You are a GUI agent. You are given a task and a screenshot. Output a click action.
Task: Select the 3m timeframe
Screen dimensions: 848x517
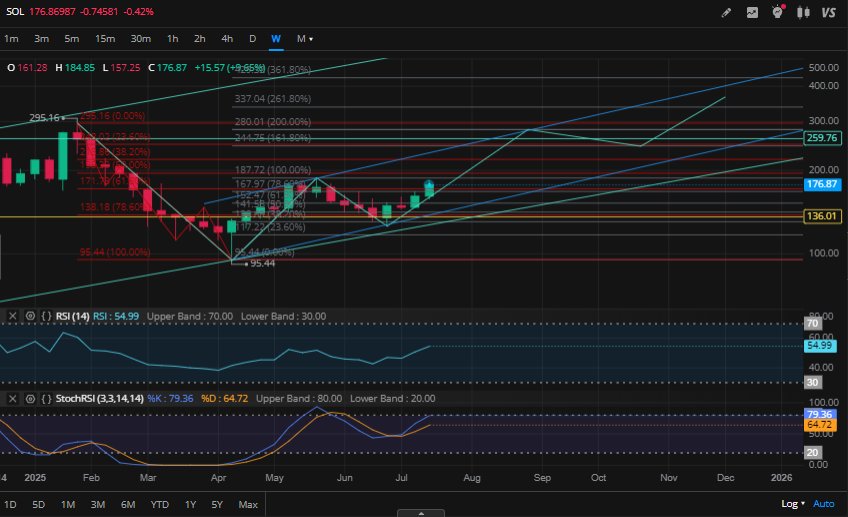coord(42,39)
